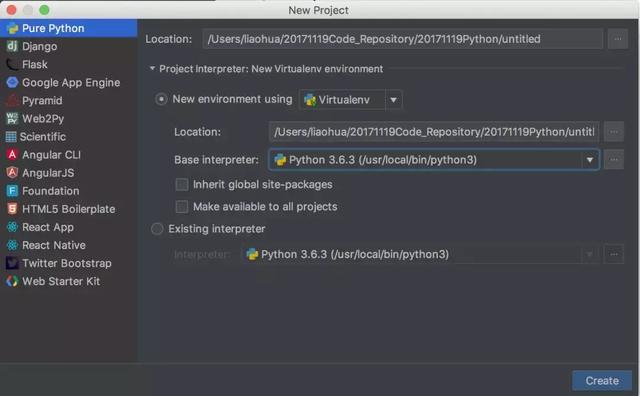640x396 pixels.
Task: Open the Base interpreter dropdown arrow
Action: (590, 160)
